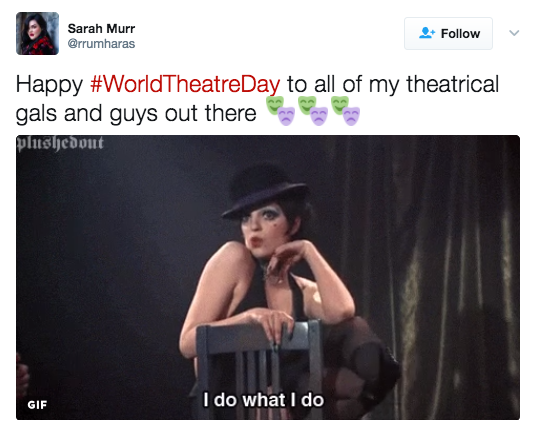The height and width of the screenshot is (427, 540).
Task: Open the #WorldTheatreDay hashtag
Action: [x=185, y=84]
